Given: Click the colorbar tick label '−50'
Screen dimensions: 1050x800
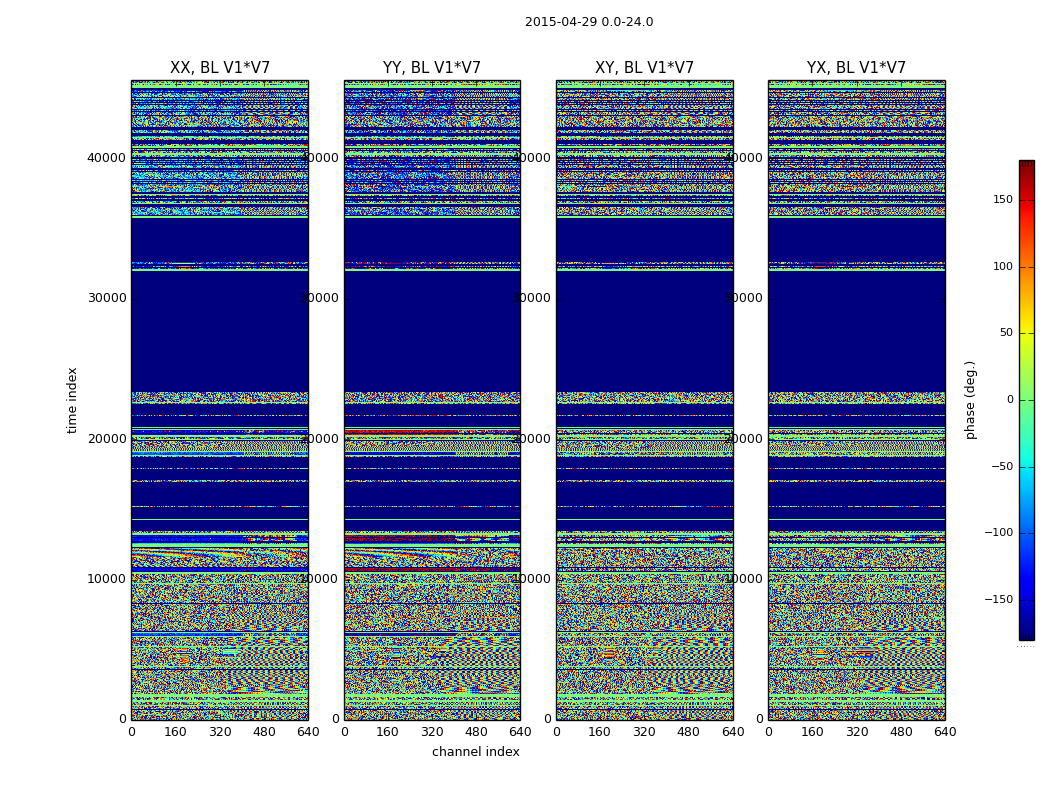Looking at the screenshot, I should click(x=1002, y=467).
